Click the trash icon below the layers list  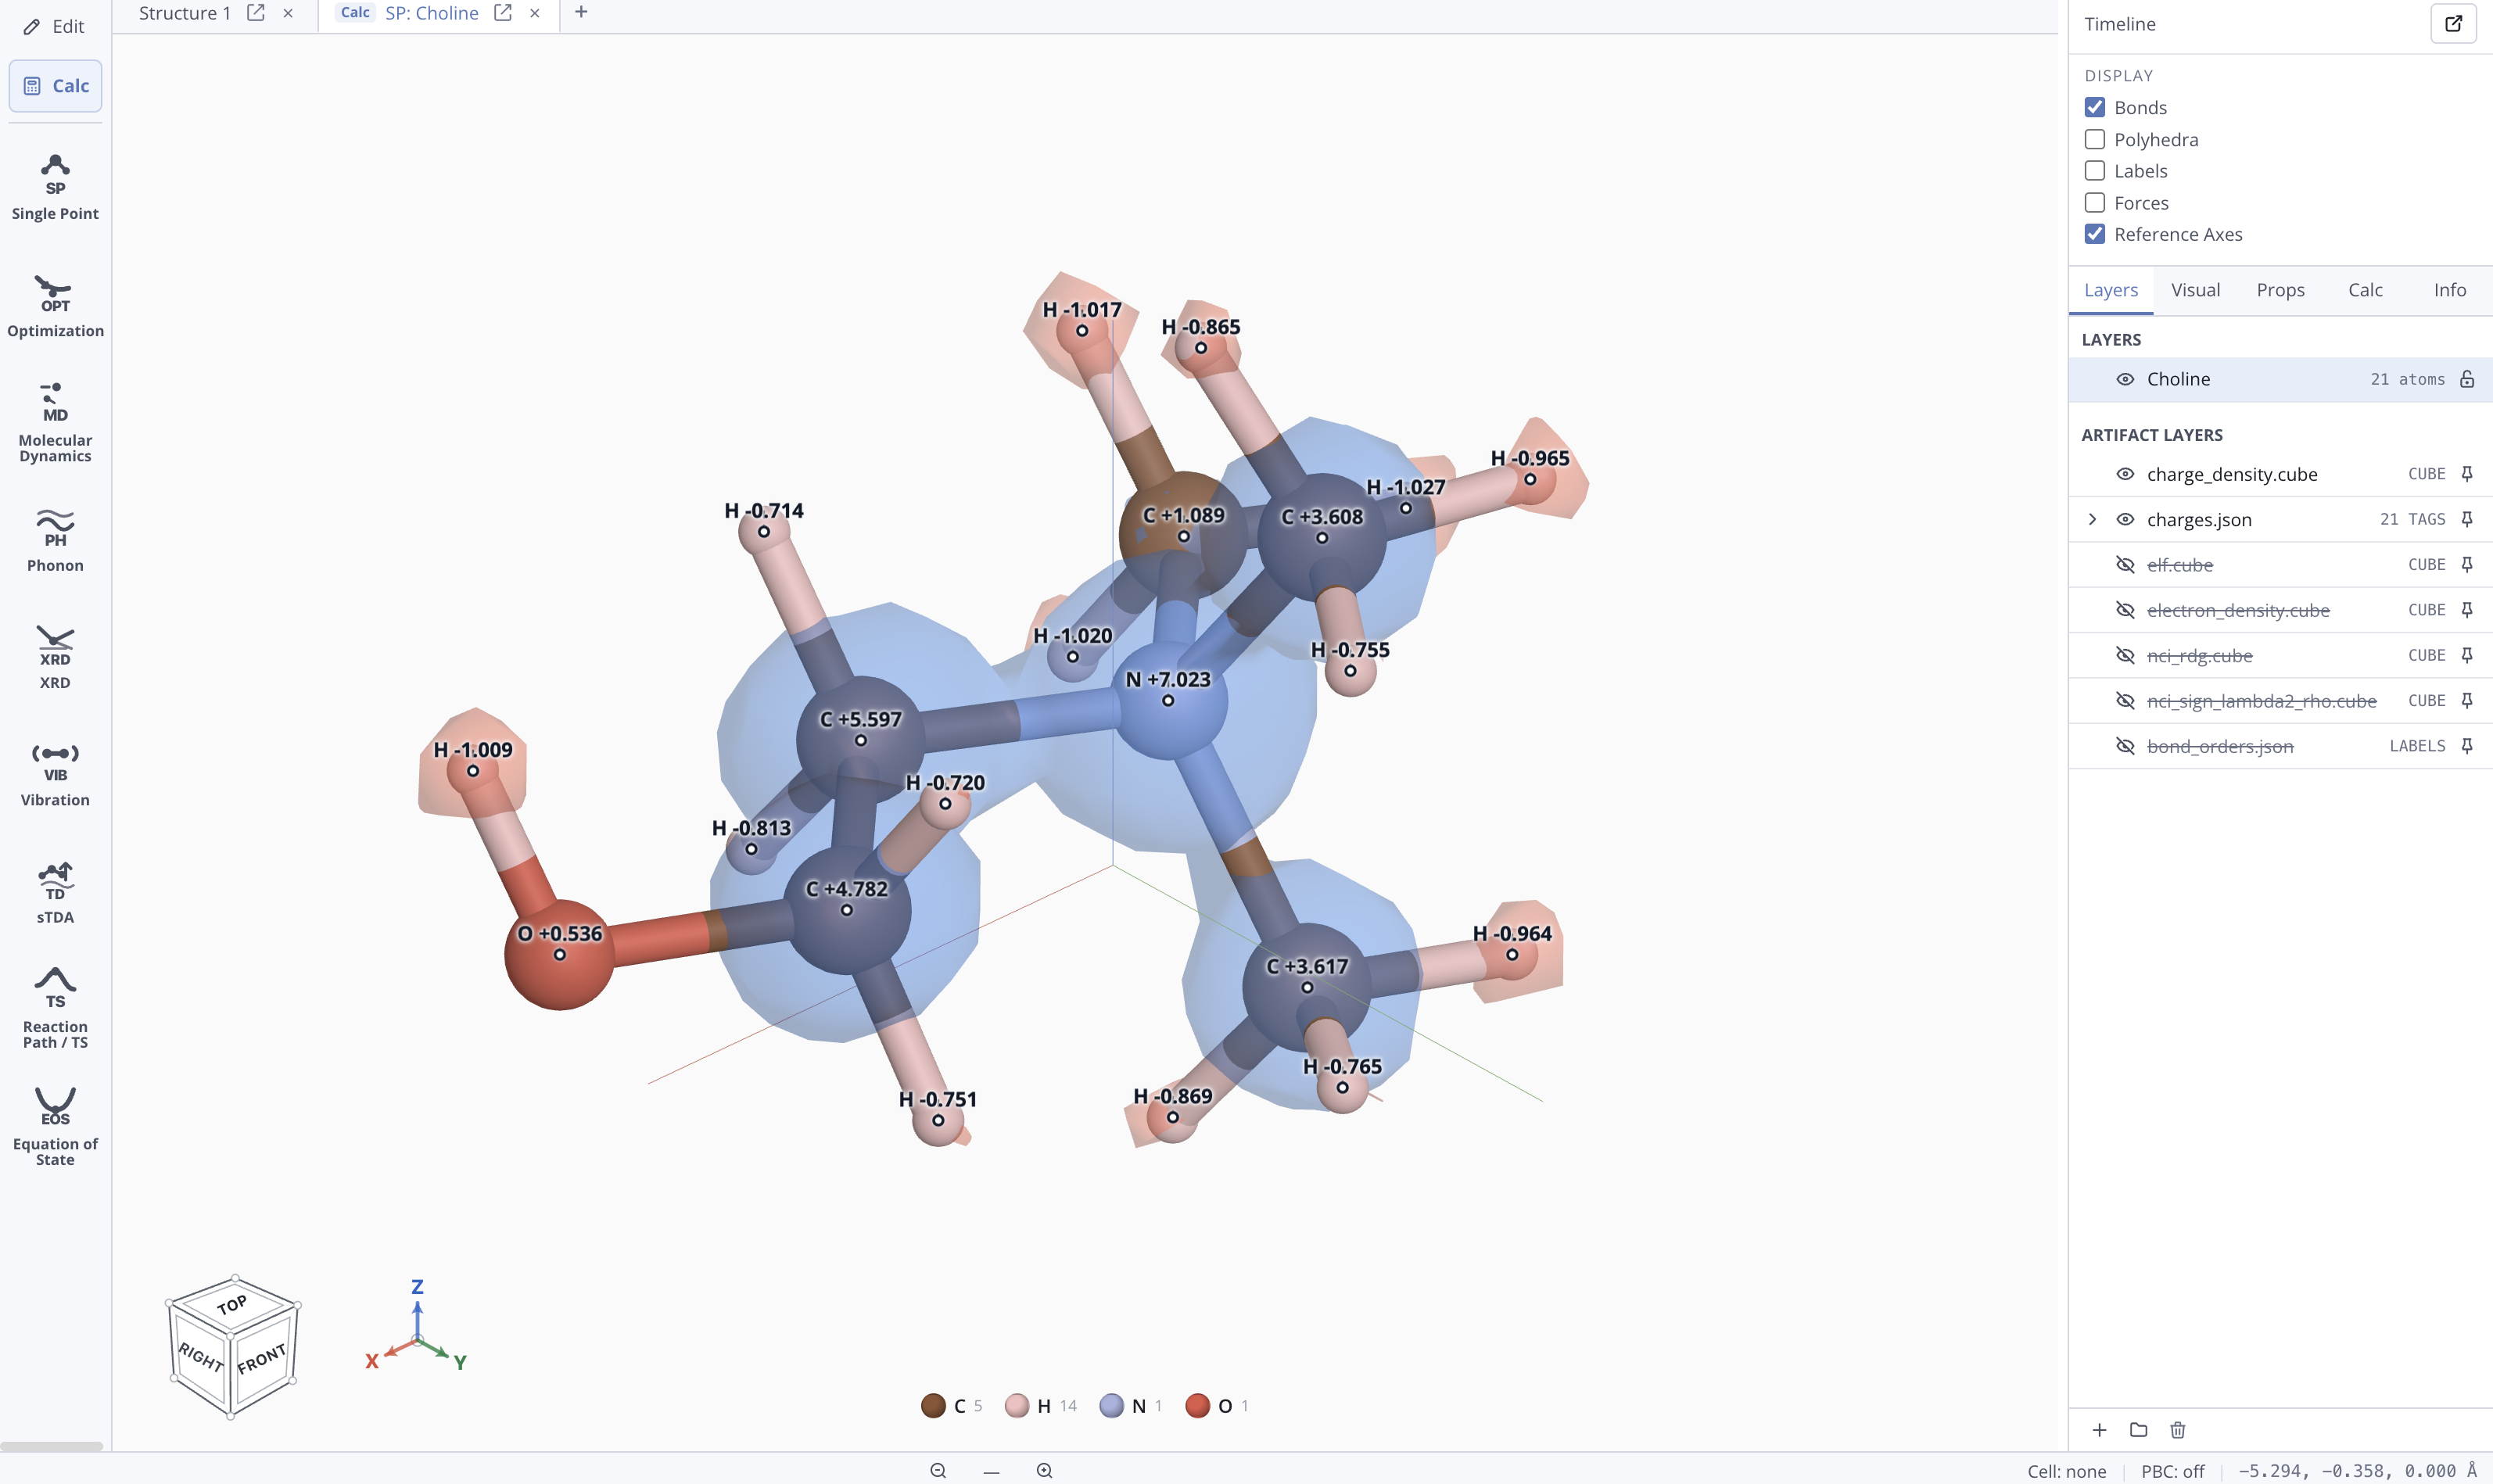(2177, 1430)
